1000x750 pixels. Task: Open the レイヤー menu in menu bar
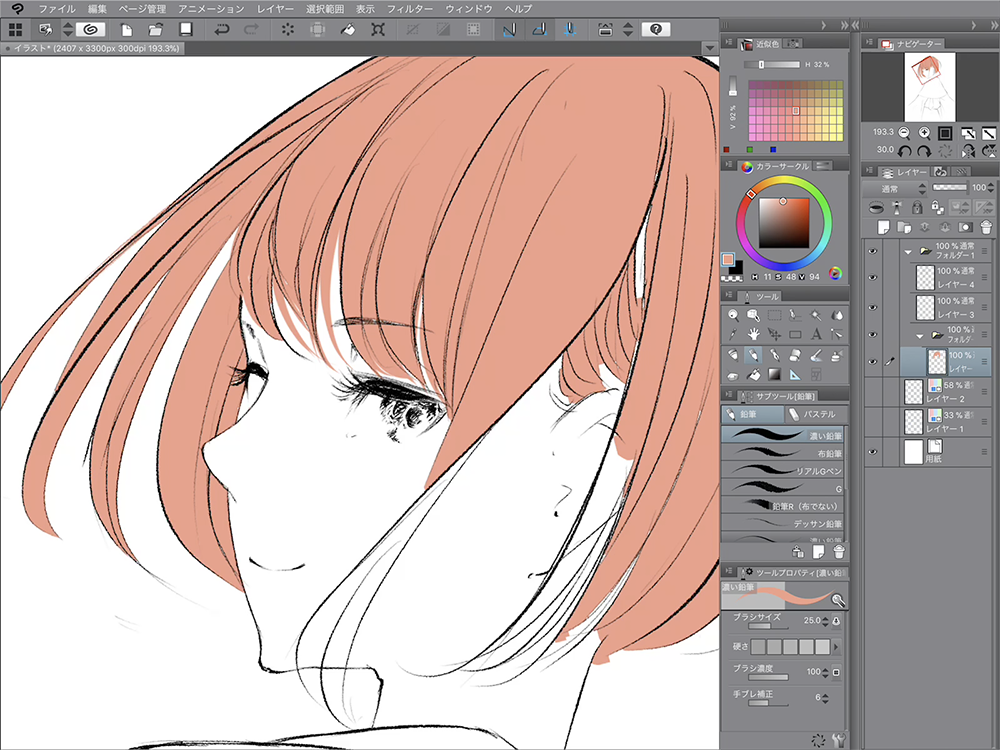tap(276, 9)
